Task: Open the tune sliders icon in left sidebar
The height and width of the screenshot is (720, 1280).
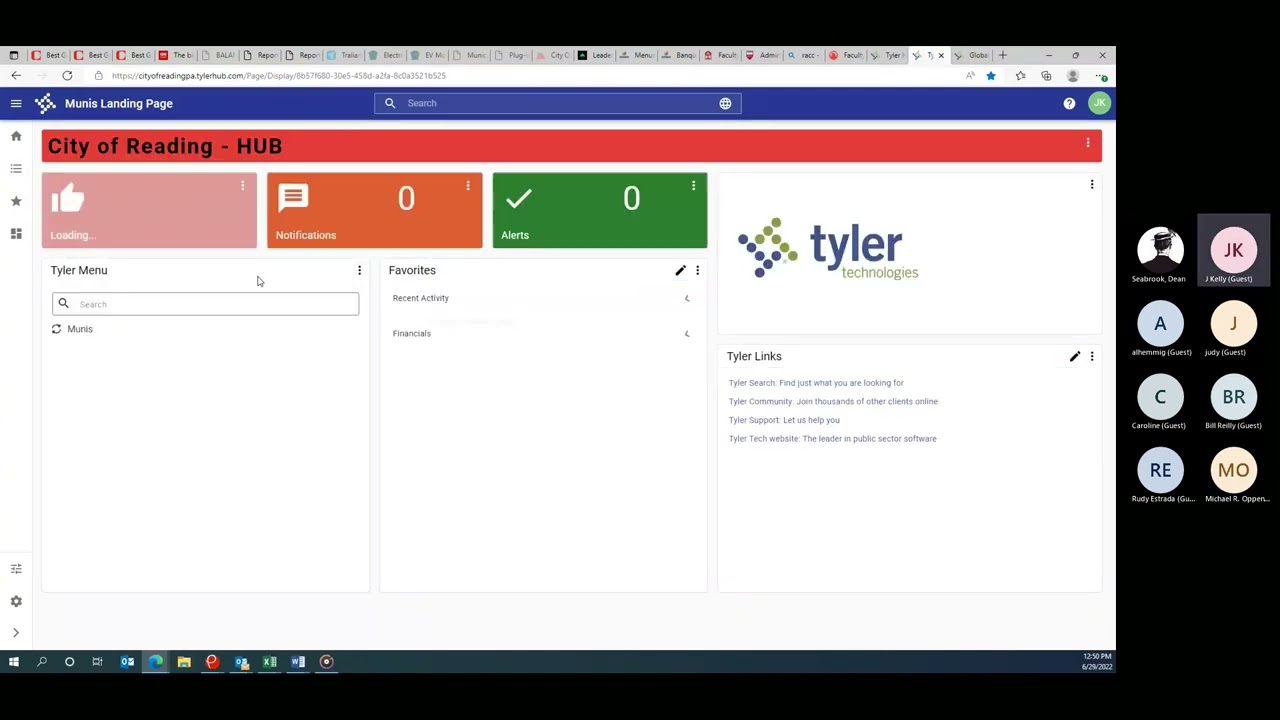Action: coord(16,569)
